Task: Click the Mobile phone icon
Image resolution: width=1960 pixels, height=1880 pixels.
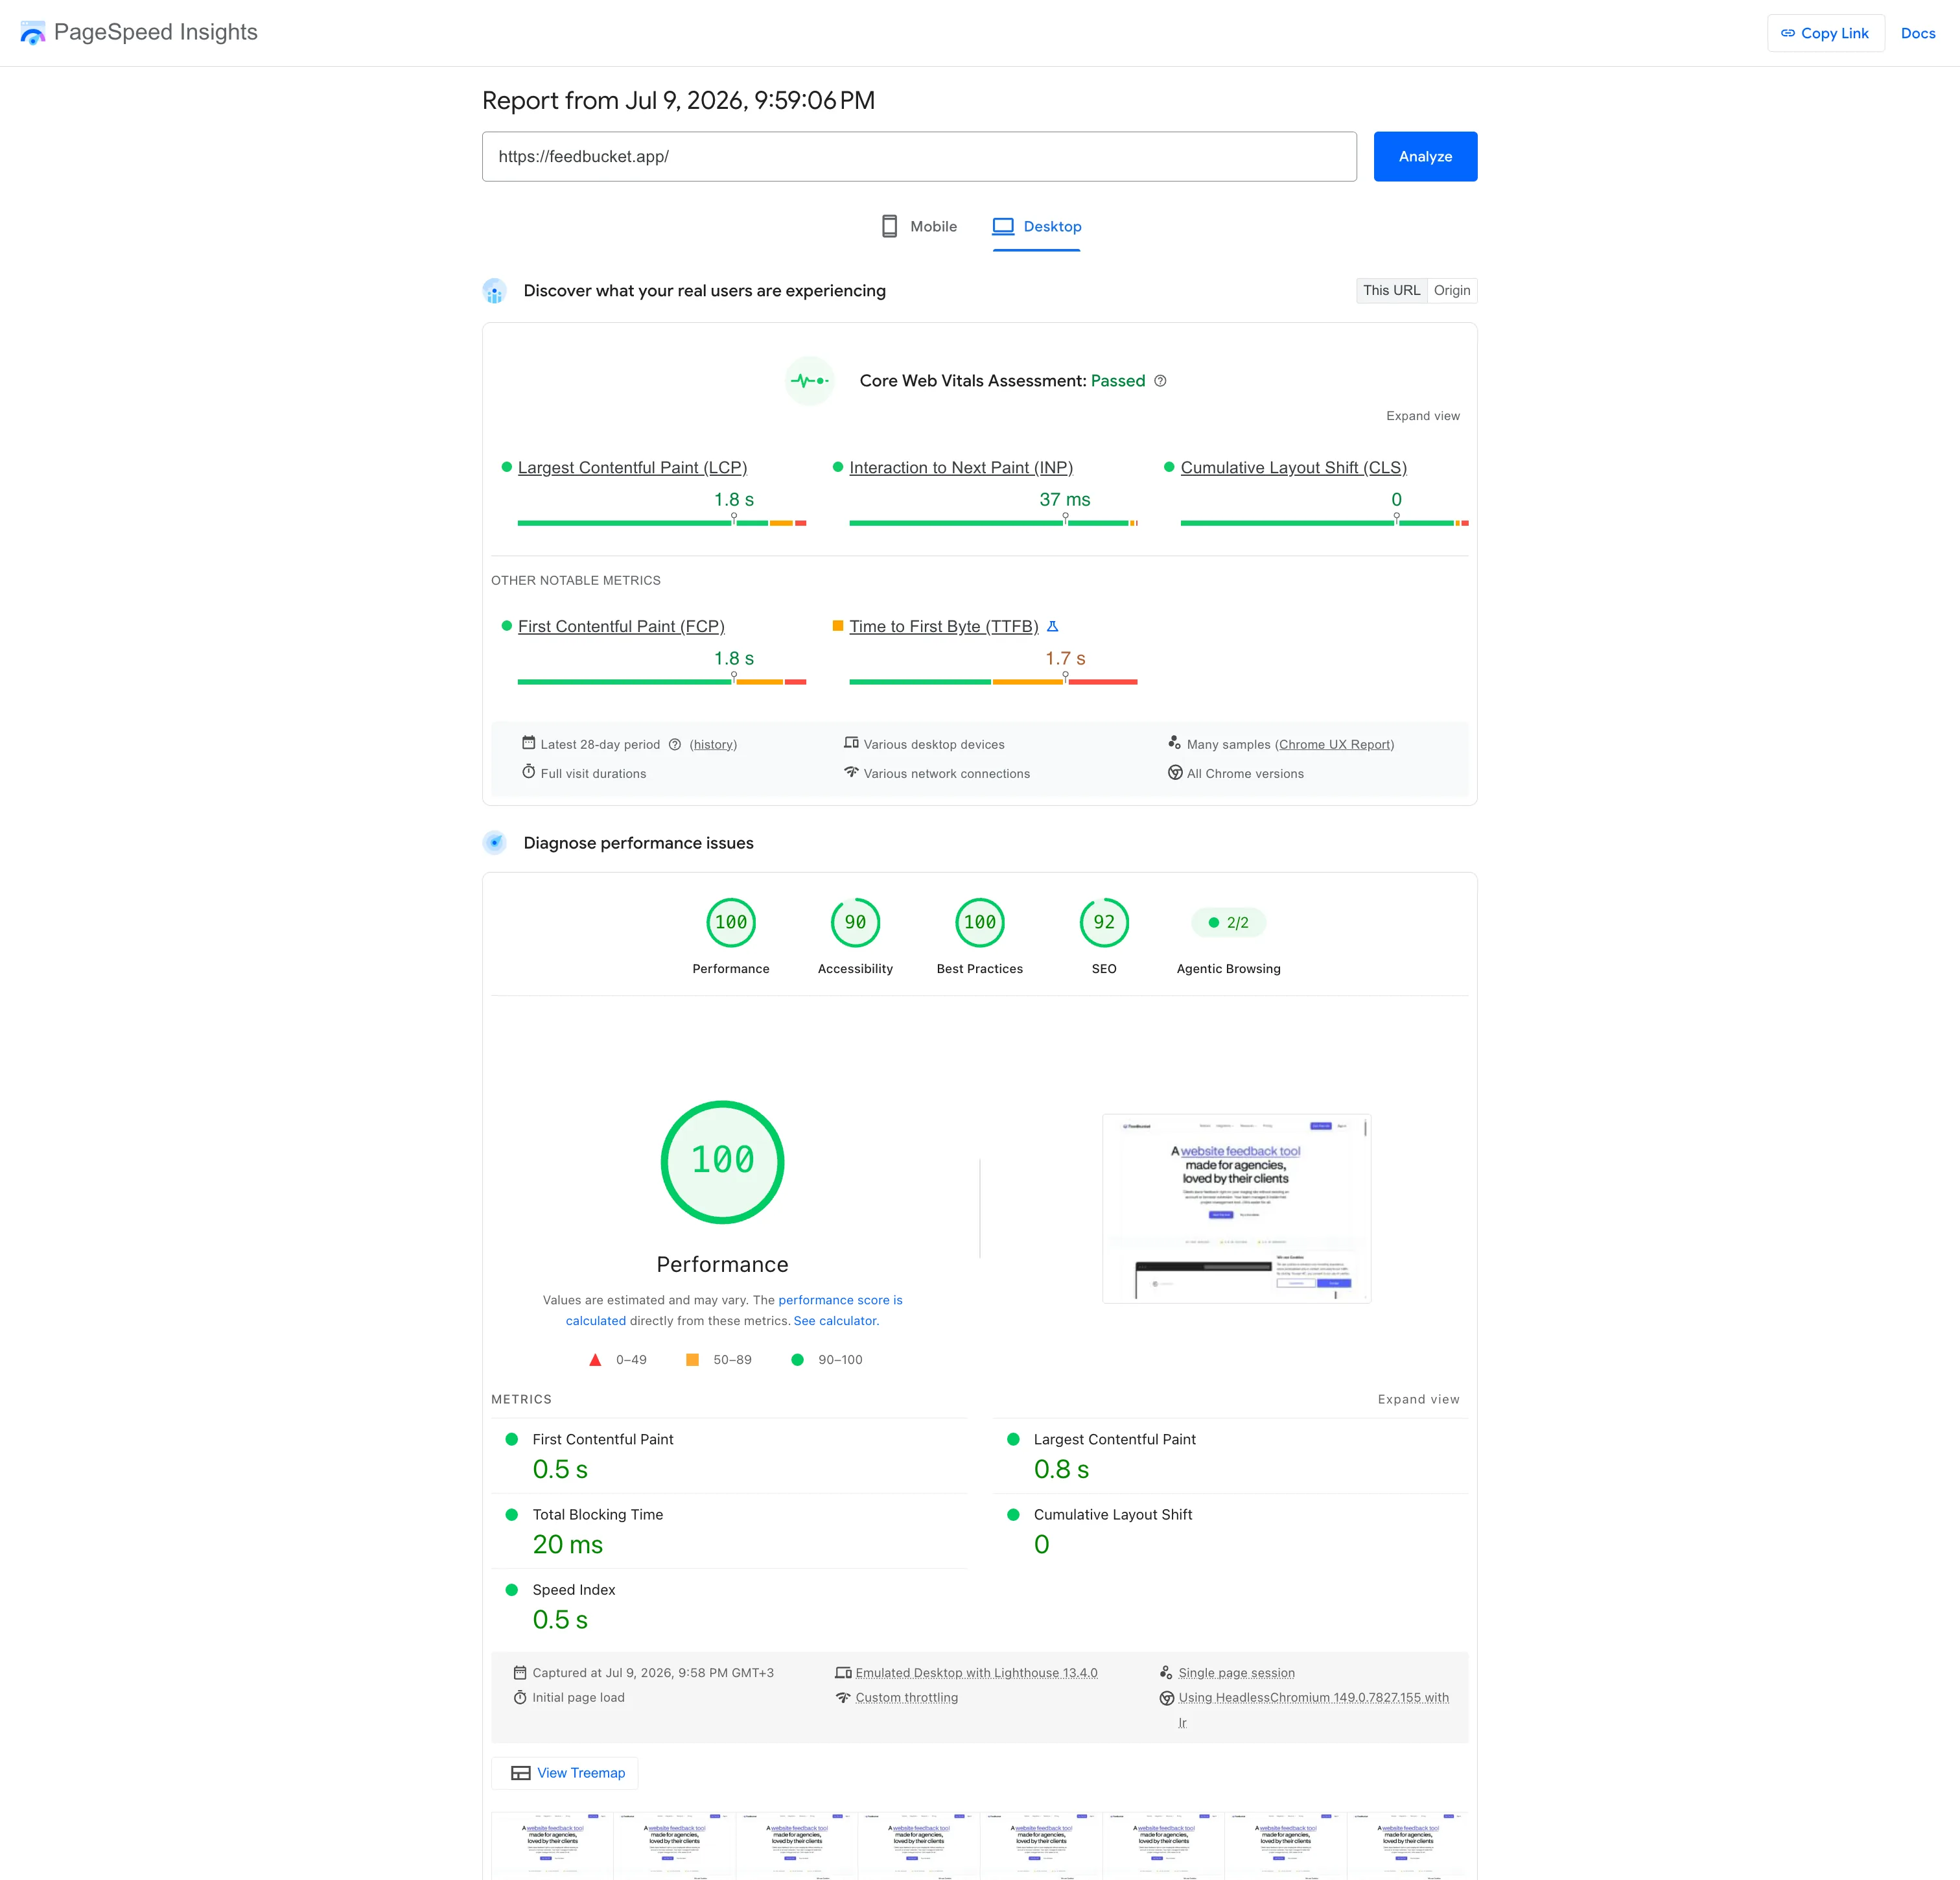Action: pyautogui.click(x=889, y=226)
